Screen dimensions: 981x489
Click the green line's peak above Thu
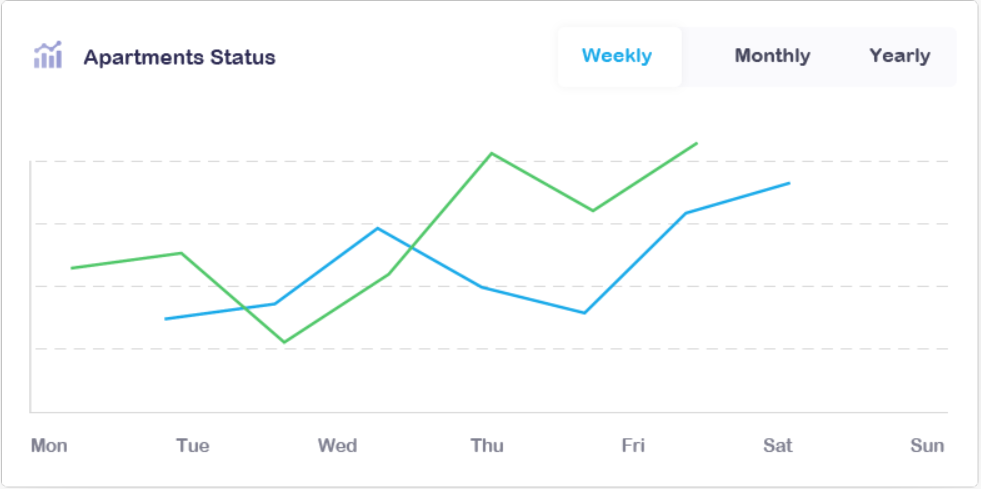click(492, 153)
